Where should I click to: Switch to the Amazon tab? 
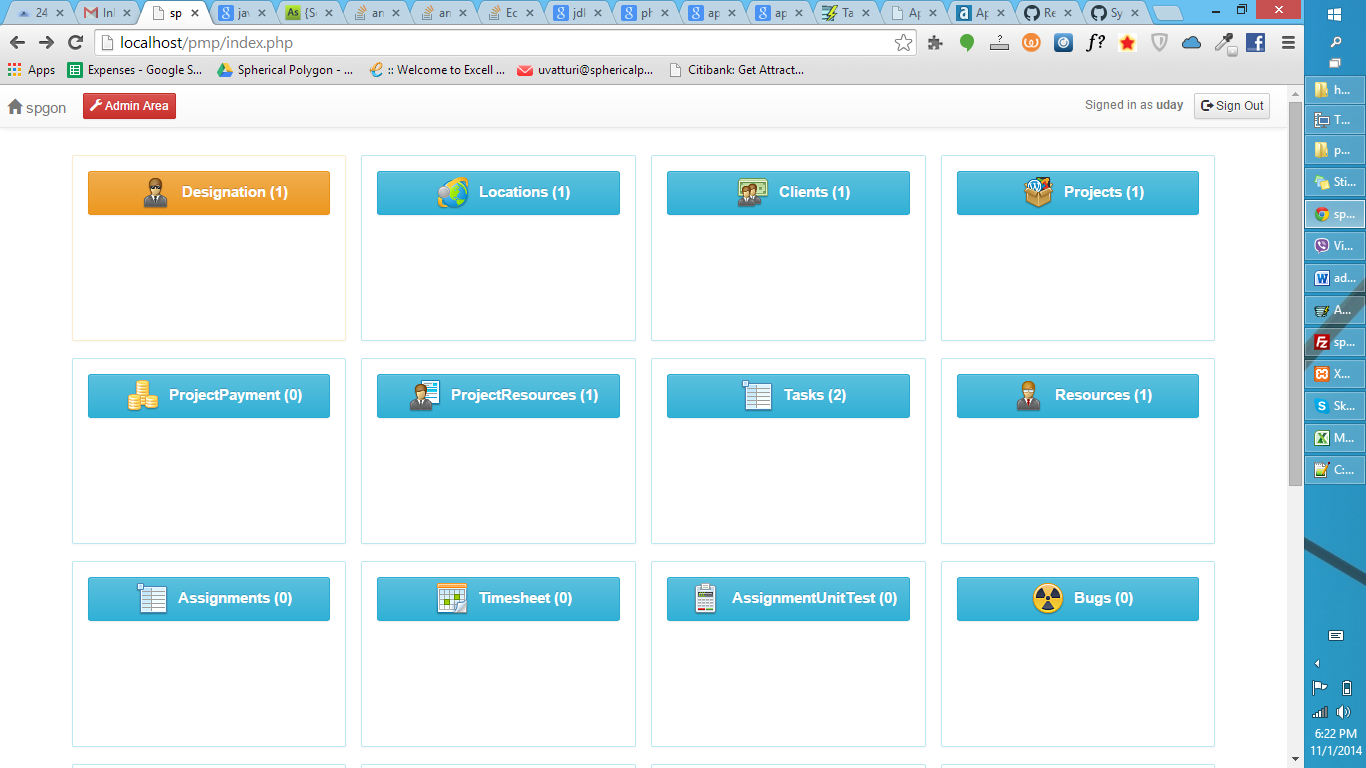click(x=978, y=13)
